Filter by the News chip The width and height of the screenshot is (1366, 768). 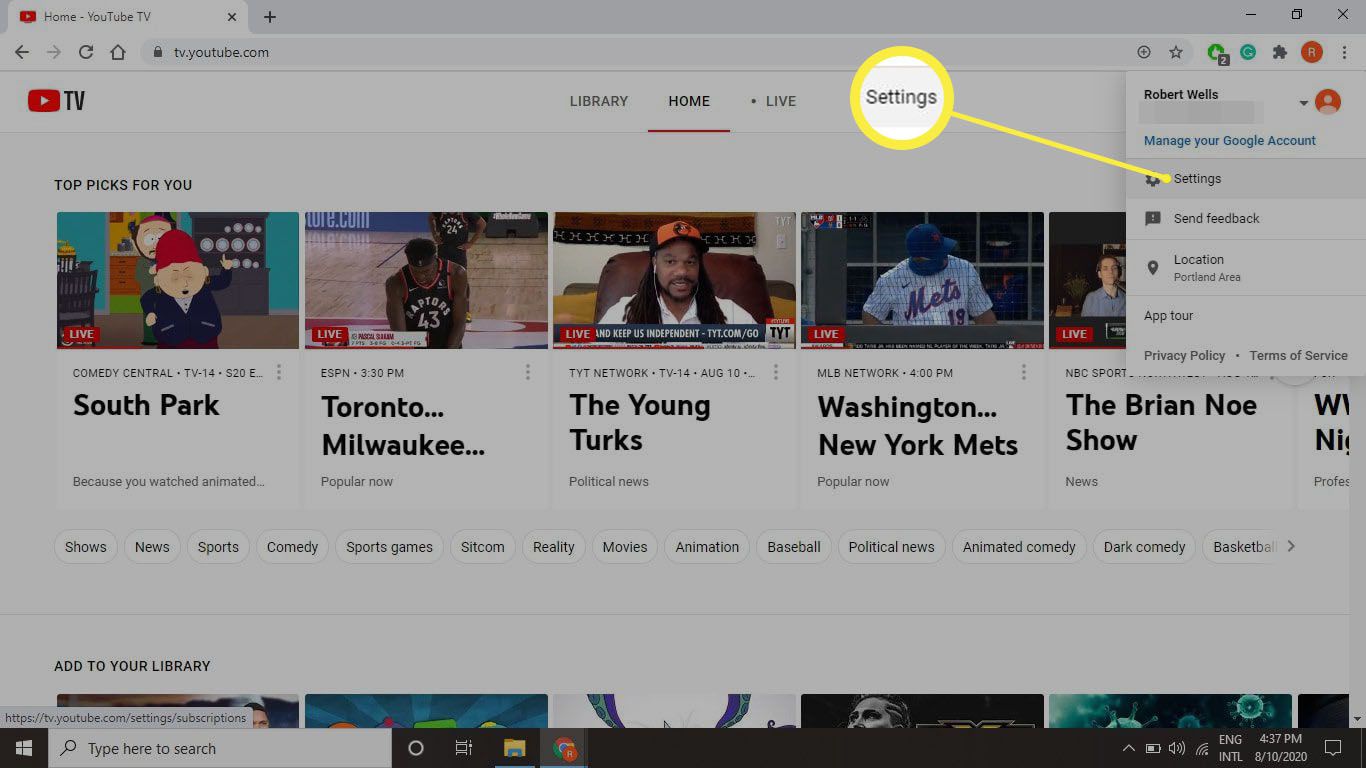tap(152, 547)
